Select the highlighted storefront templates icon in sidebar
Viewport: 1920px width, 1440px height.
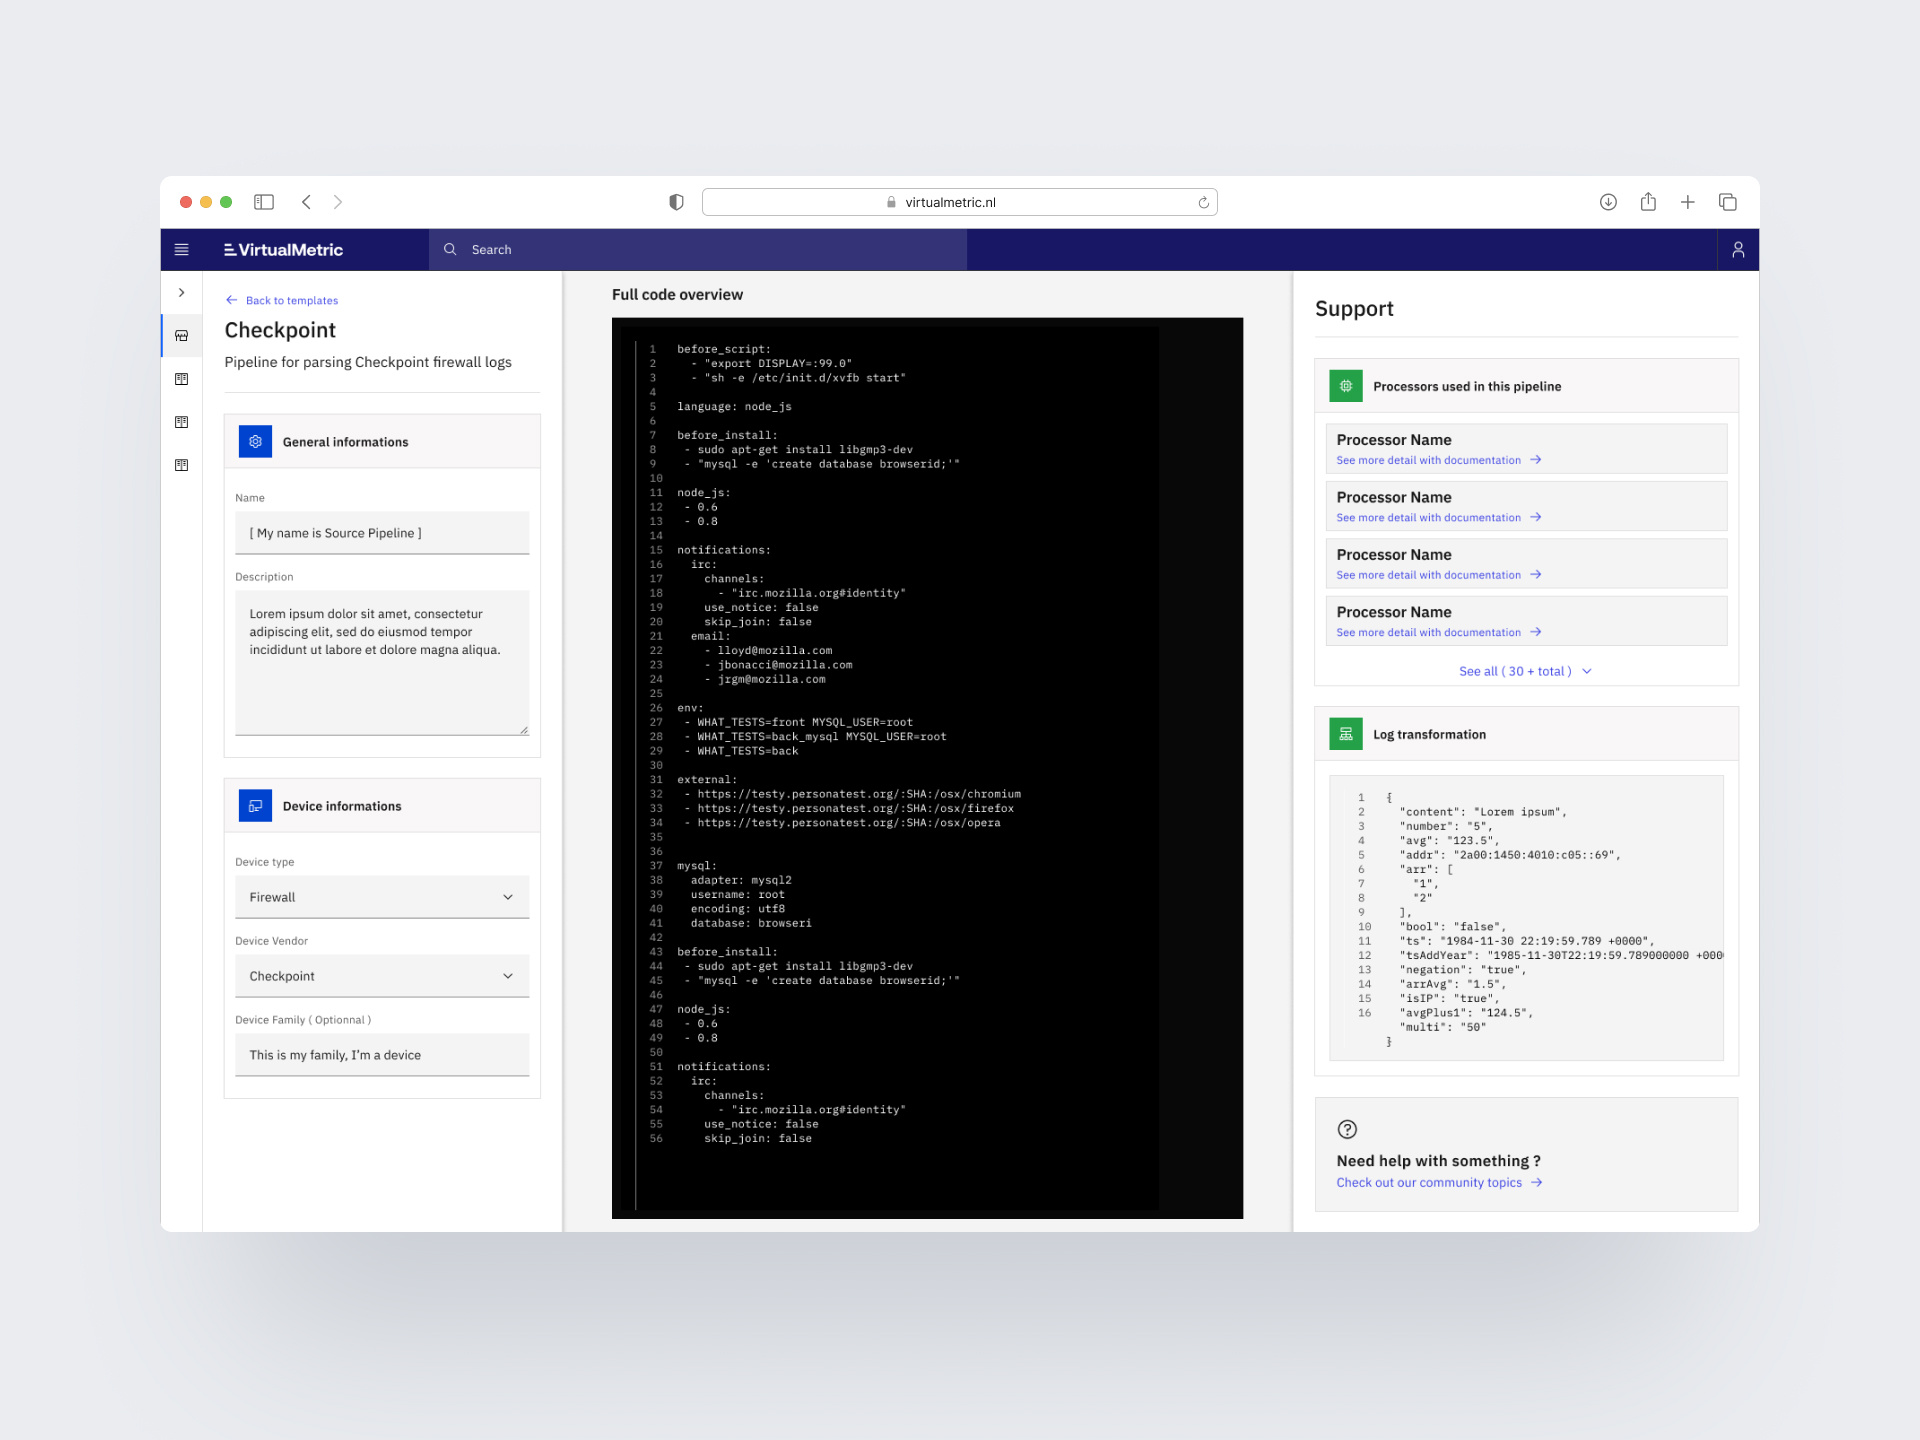click(x=181, y=335)
